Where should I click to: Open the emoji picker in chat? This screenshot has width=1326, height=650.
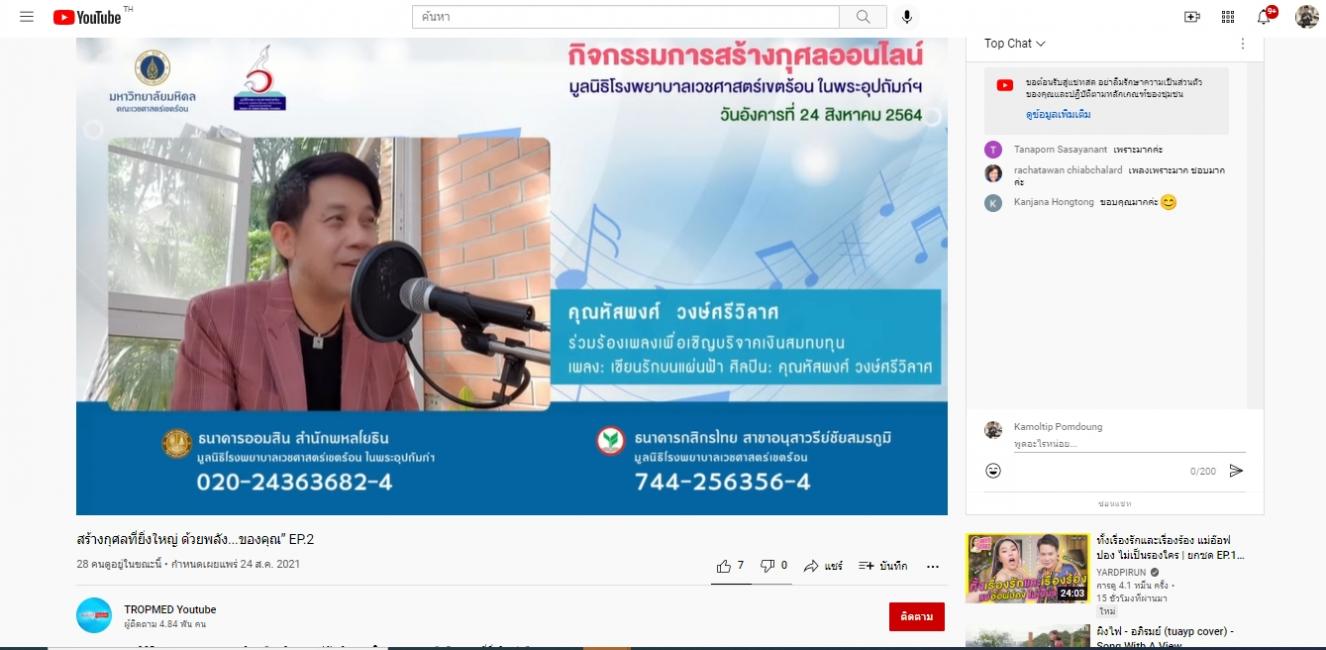[993, 471]
